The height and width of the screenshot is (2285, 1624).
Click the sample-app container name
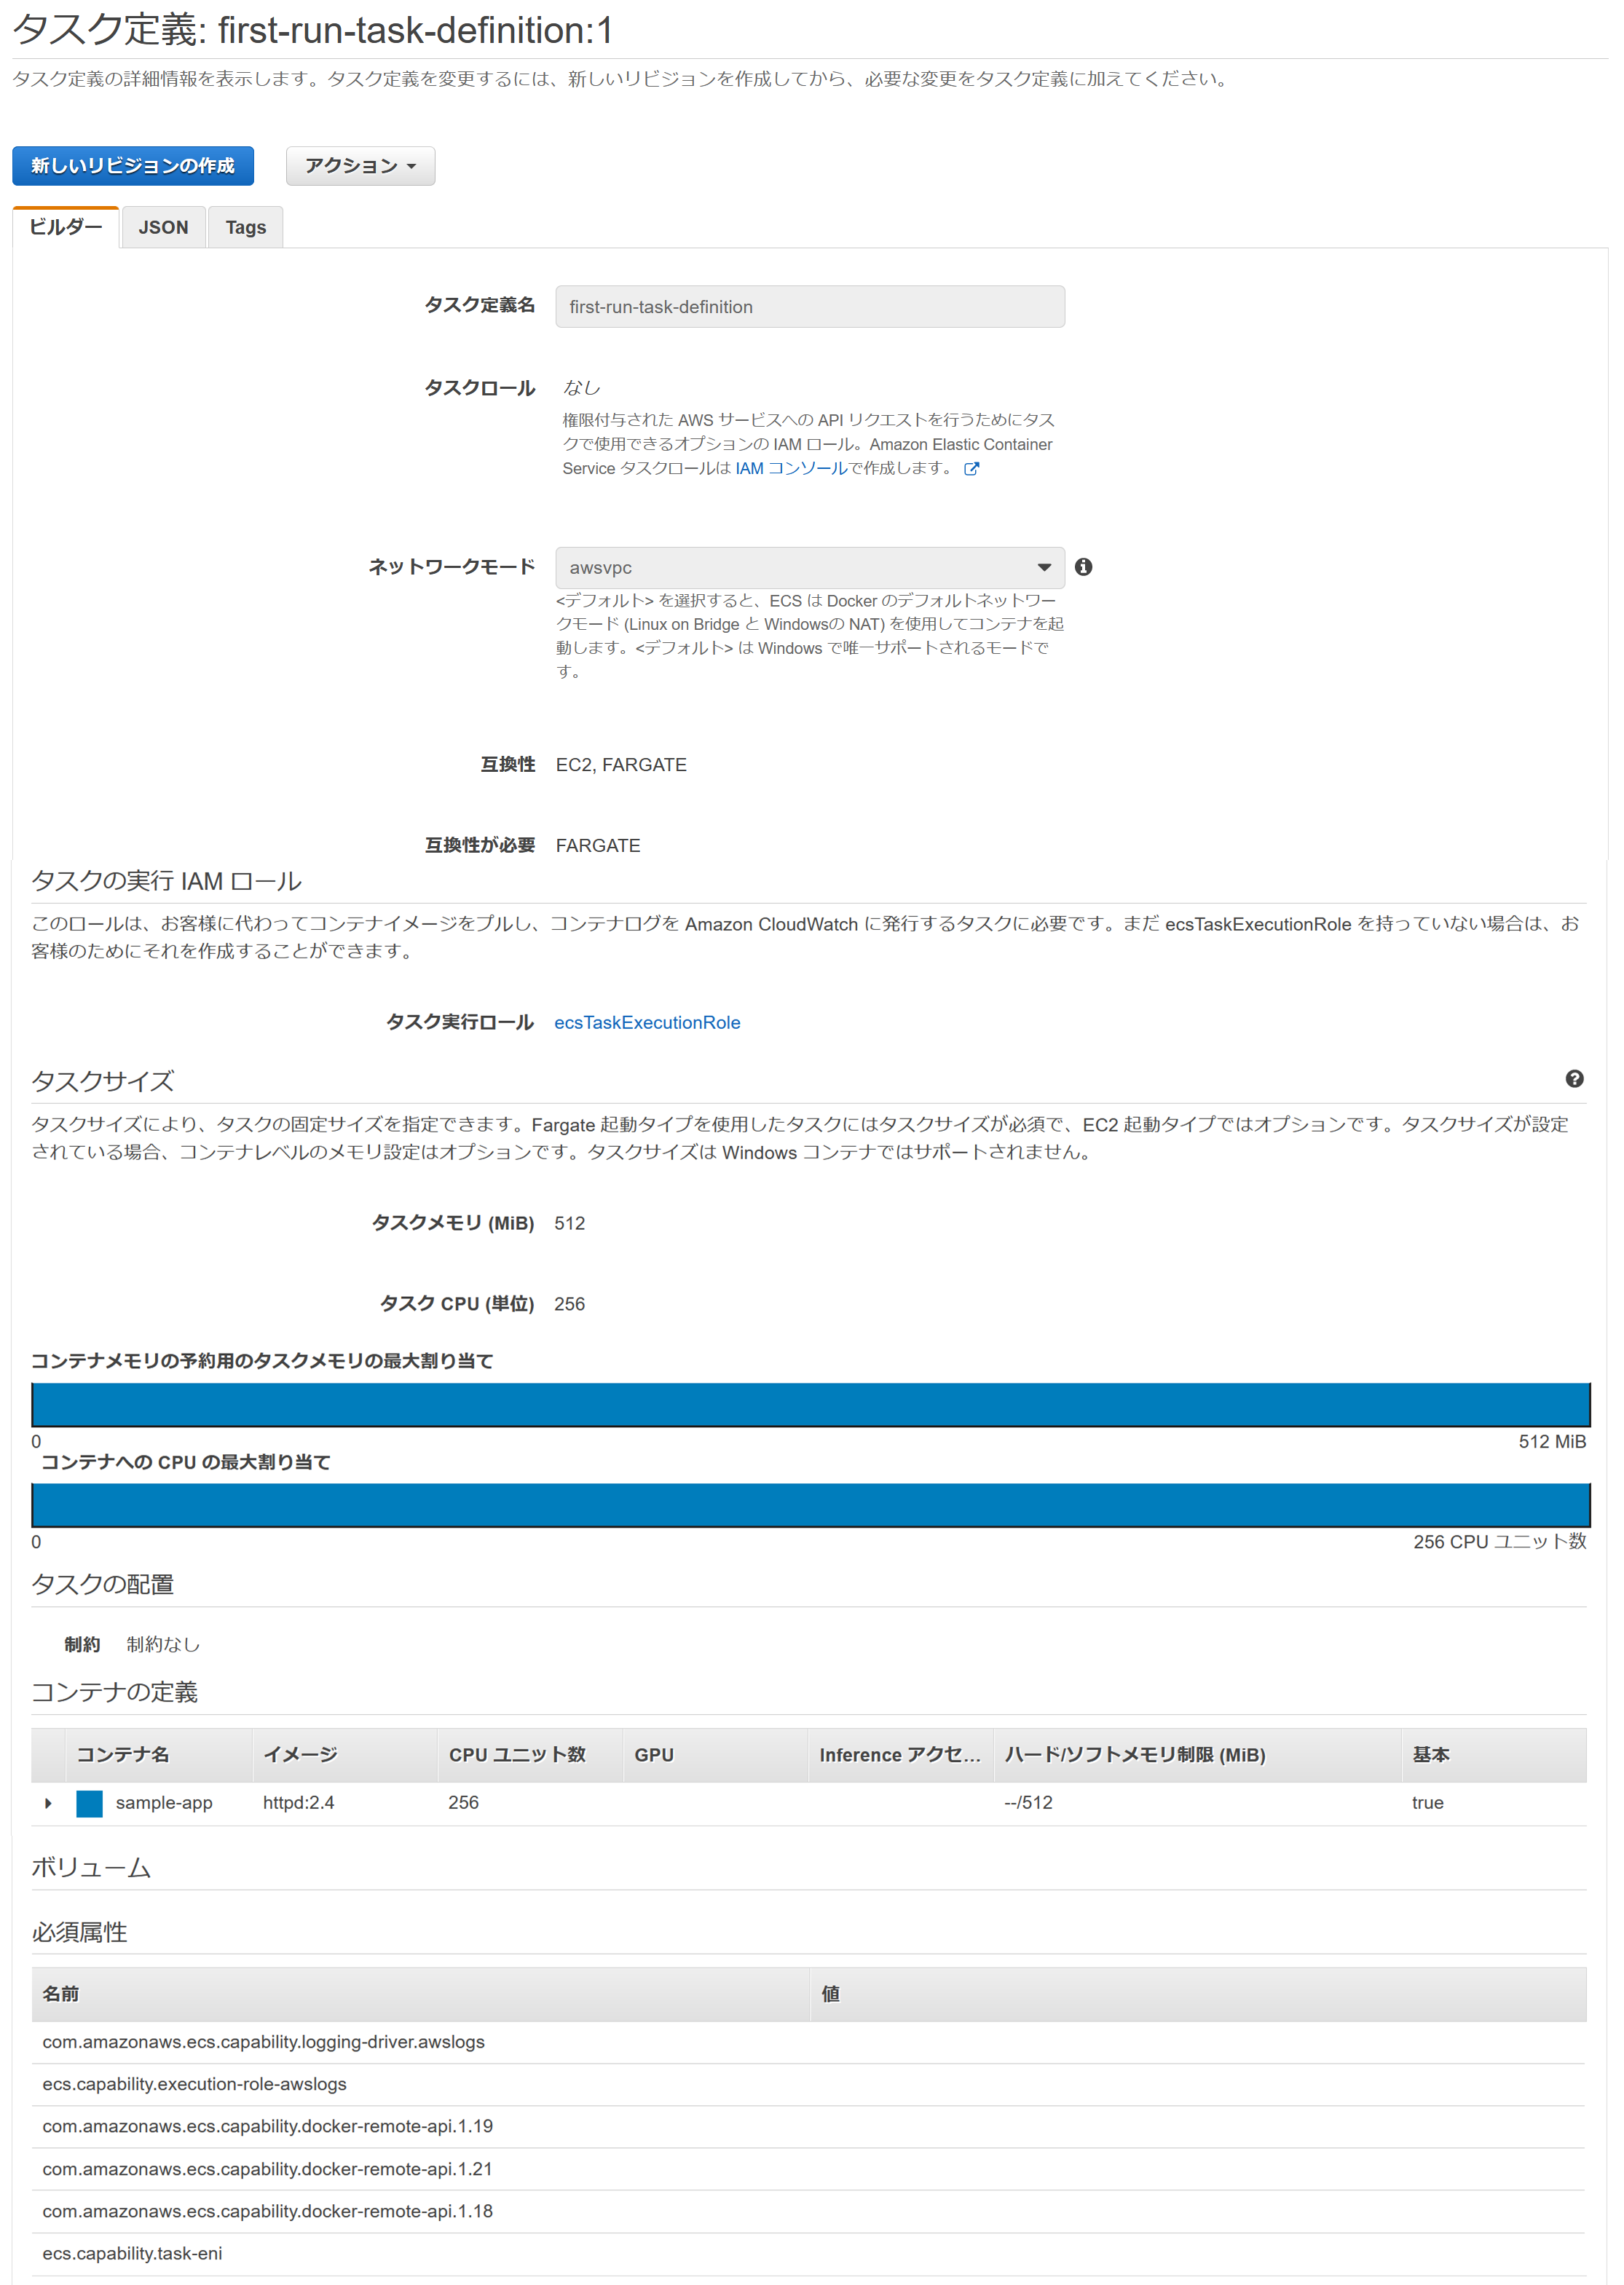[x=164, y=1803]
